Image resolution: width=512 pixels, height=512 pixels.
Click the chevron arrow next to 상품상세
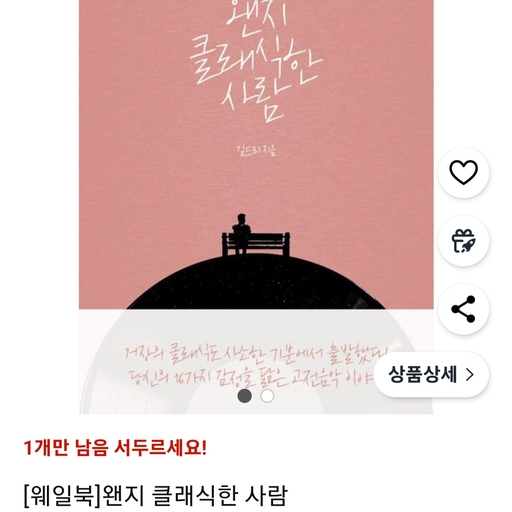coord(470,375)
